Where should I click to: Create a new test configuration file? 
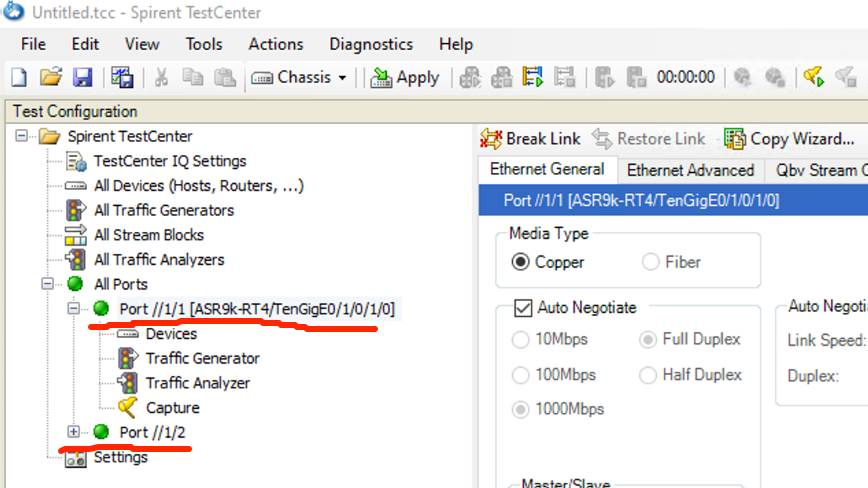point(19,77)
